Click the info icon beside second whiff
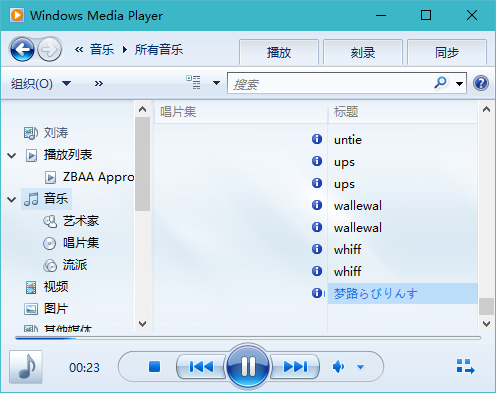Screen dimensions: 496x393 pyautogui.click(x=317, y=271)
